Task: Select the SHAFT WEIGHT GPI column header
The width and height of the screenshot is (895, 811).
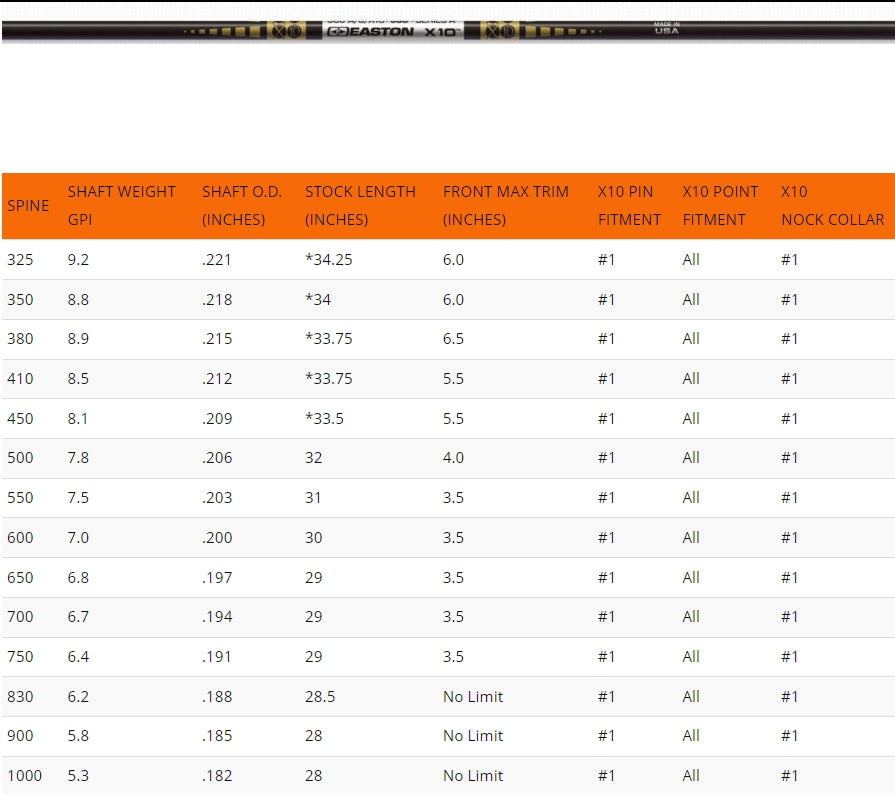Action: pyautogui.click(x=121, y=205)
